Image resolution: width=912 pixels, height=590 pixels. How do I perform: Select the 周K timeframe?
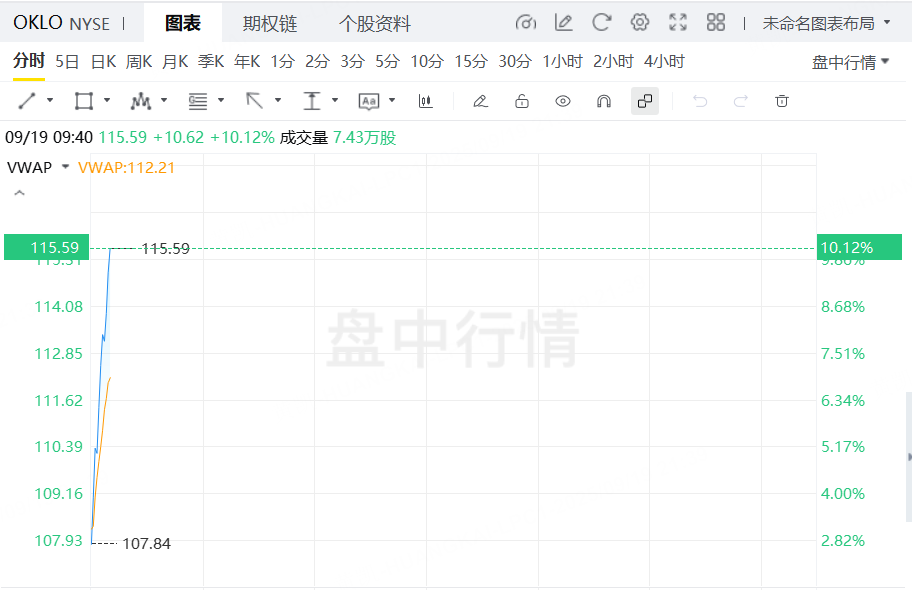pyautogui.click(x=139, y=61)
